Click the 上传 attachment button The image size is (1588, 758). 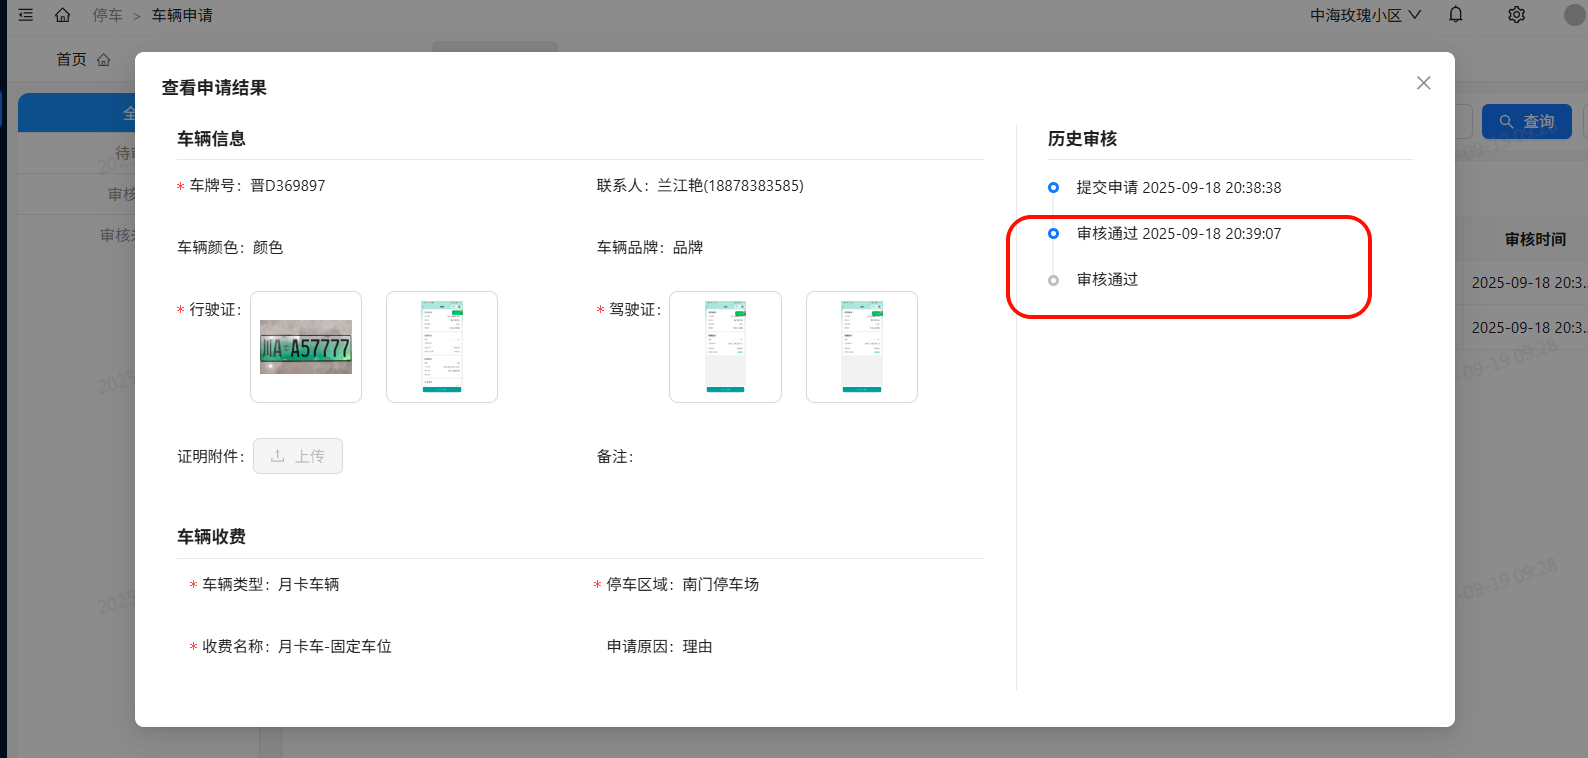tap(298, 456)
